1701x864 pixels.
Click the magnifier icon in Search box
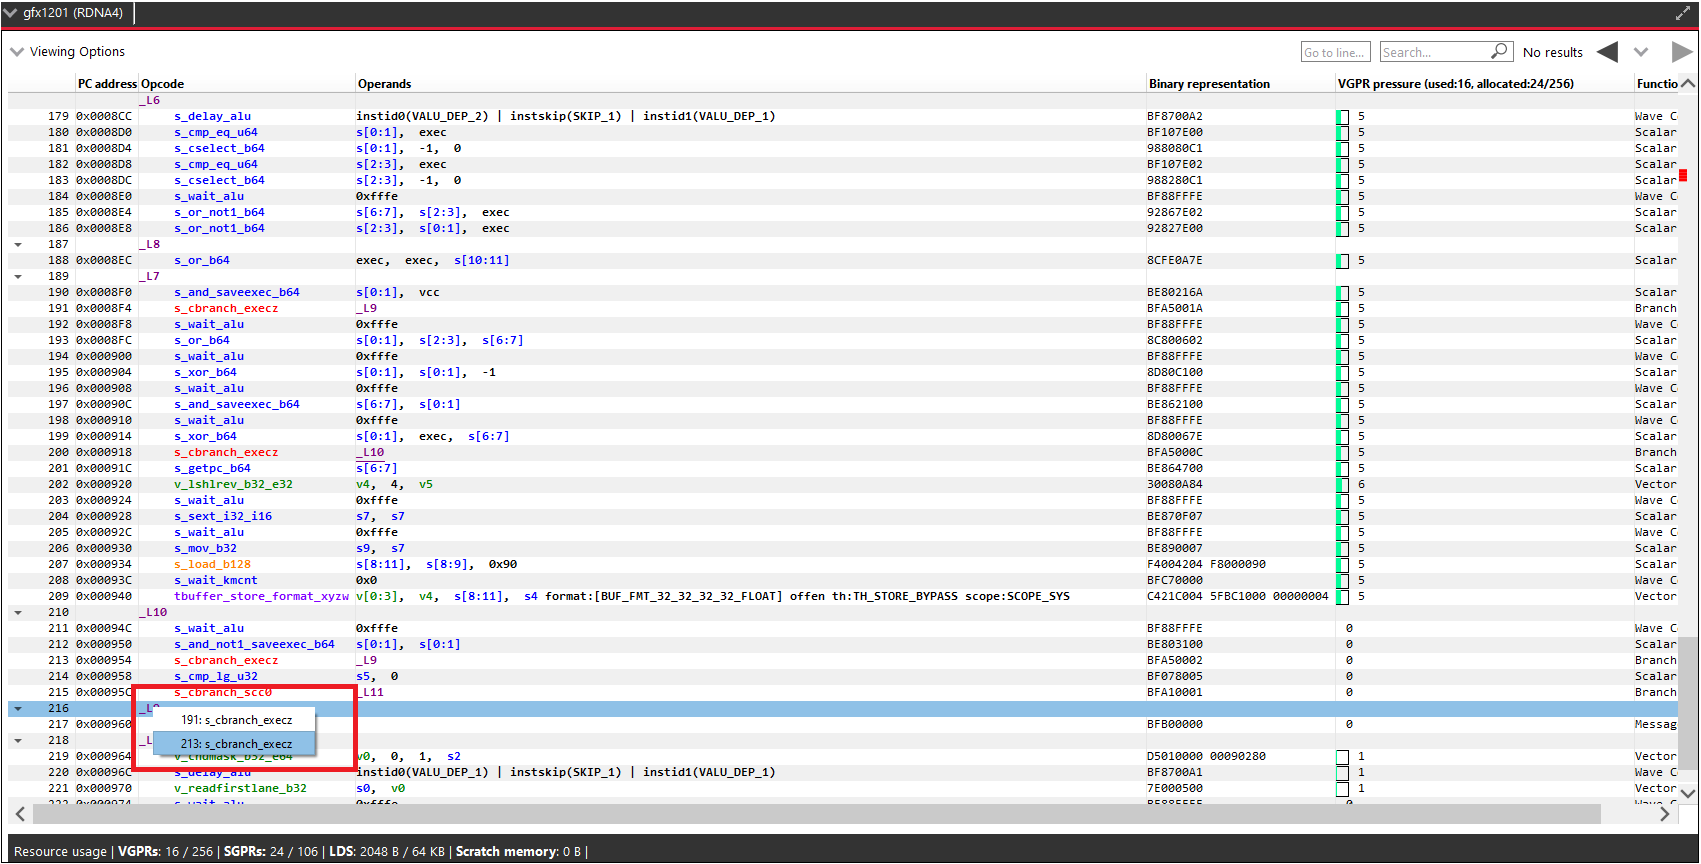[x=1499, y=51]
